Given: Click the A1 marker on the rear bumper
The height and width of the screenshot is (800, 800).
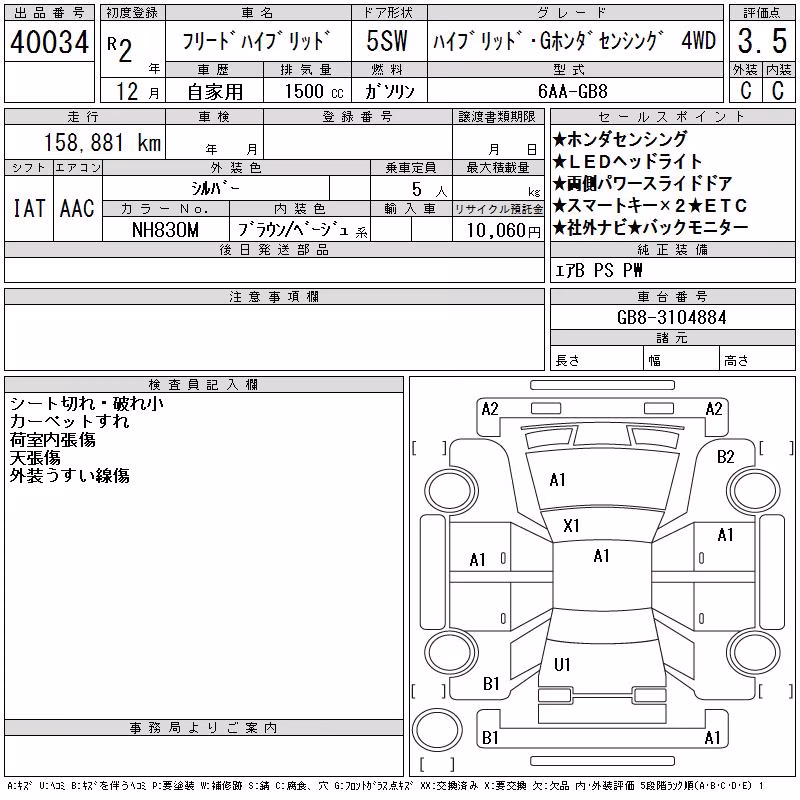Looking at the screenshot, I should [x=712, y=737].
